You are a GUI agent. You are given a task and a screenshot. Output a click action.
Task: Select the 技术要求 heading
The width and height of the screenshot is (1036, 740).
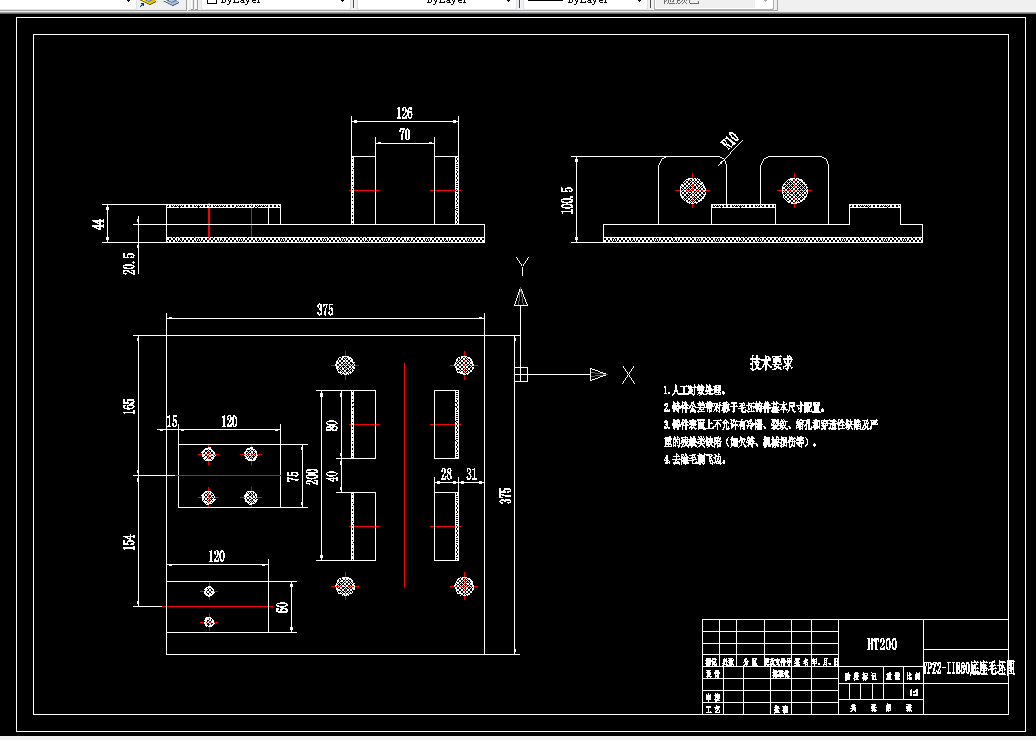pyautogui.click(x=771, y=363)
